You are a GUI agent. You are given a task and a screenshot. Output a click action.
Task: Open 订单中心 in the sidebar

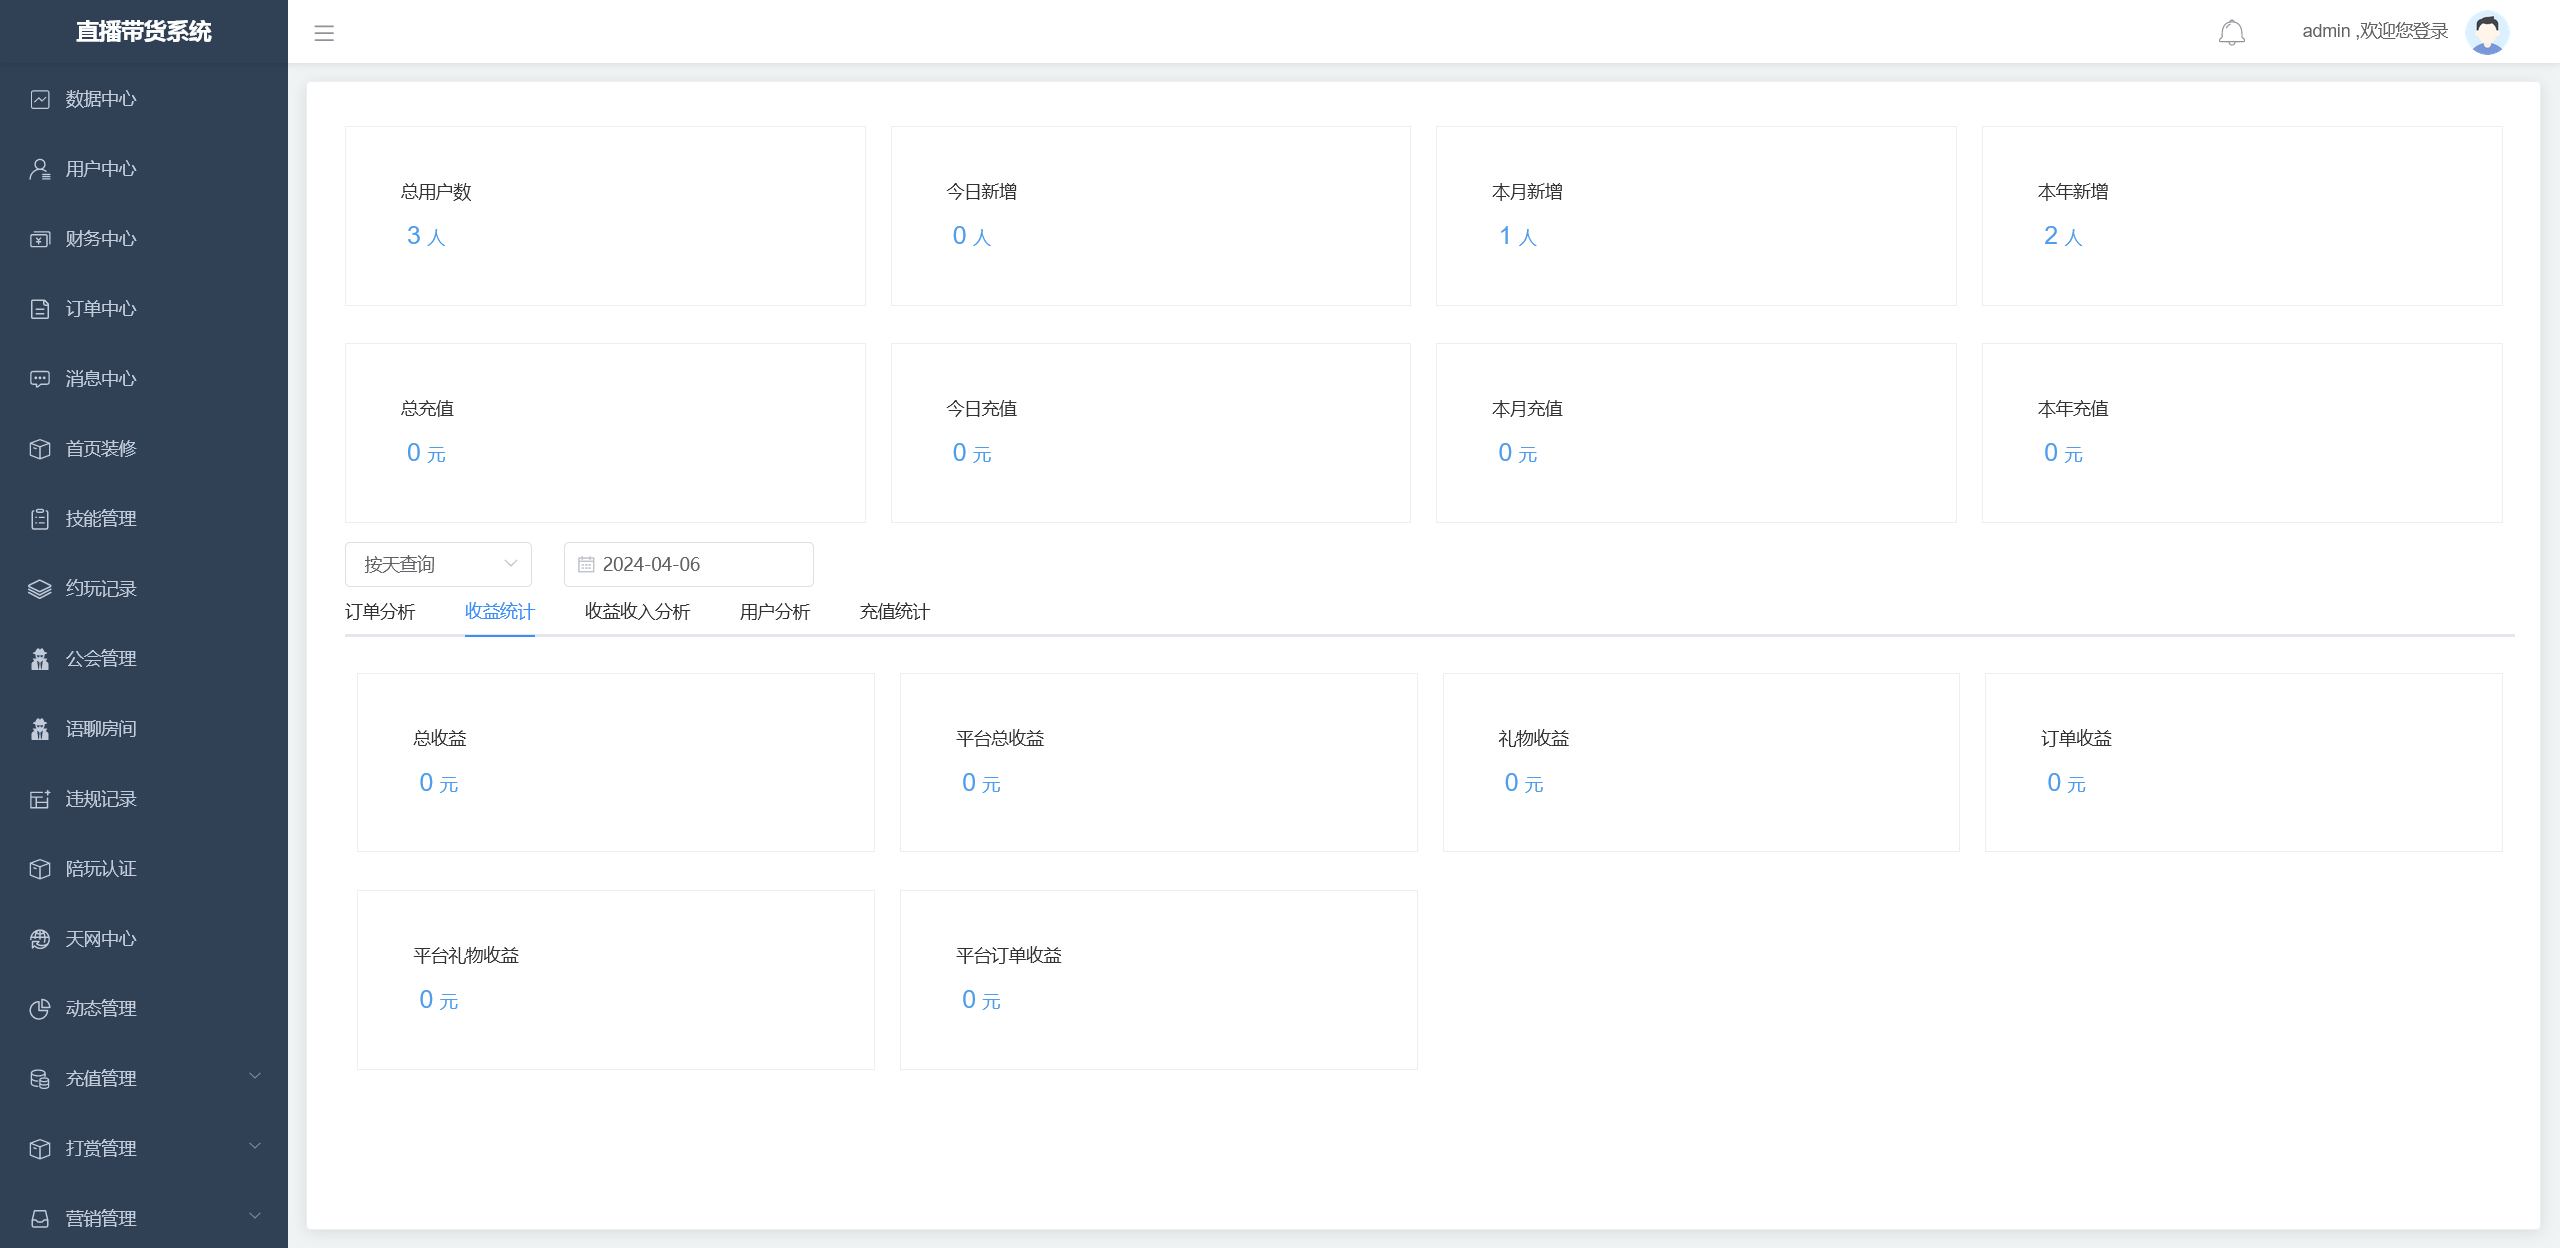[x=100, y=309]
